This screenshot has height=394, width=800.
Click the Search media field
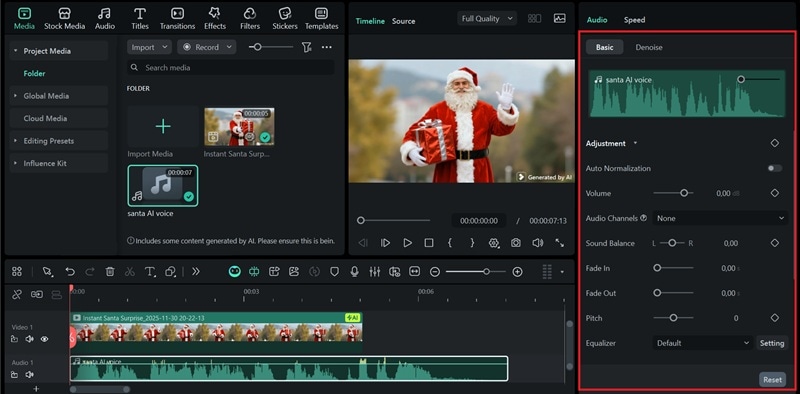(x=231, y=67)
